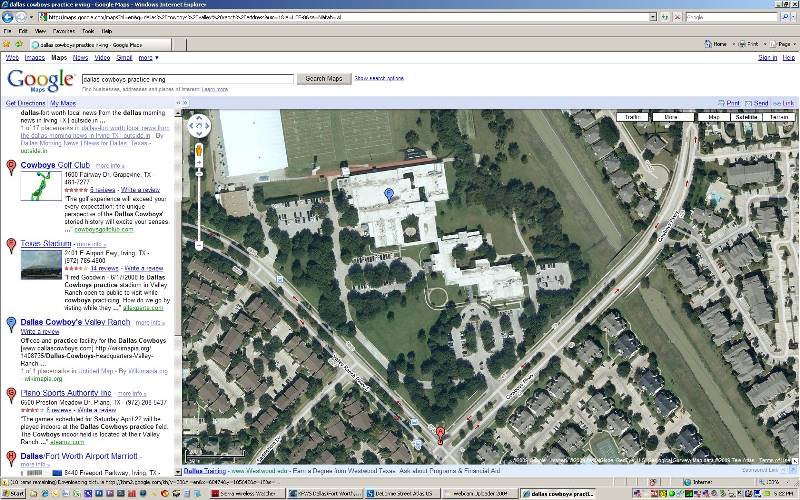Click the blue marker on the building

[389, 194]
